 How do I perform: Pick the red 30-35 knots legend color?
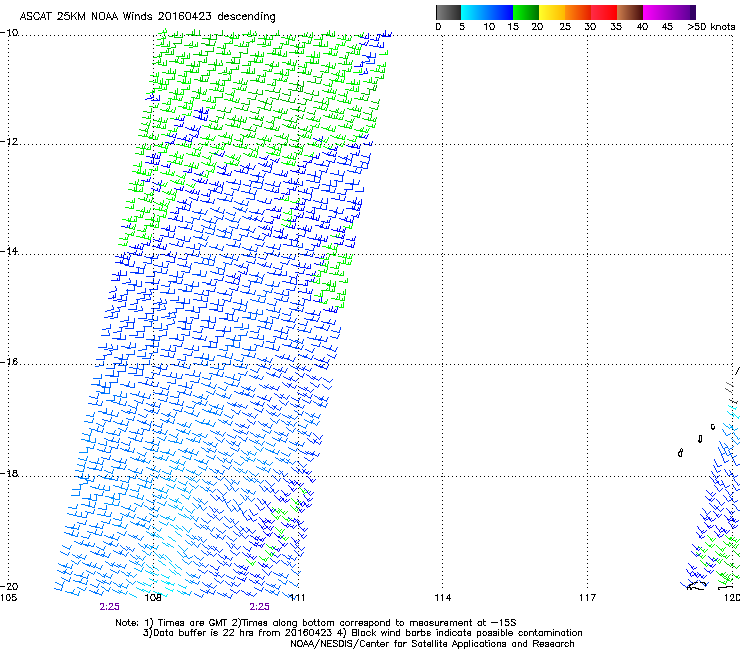[604, 12]
